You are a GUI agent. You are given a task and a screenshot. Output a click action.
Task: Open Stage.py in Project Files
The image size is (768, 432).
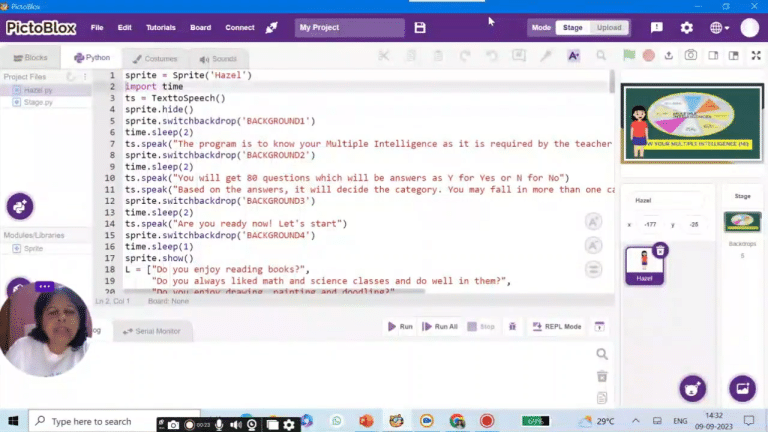pos(47,102)
